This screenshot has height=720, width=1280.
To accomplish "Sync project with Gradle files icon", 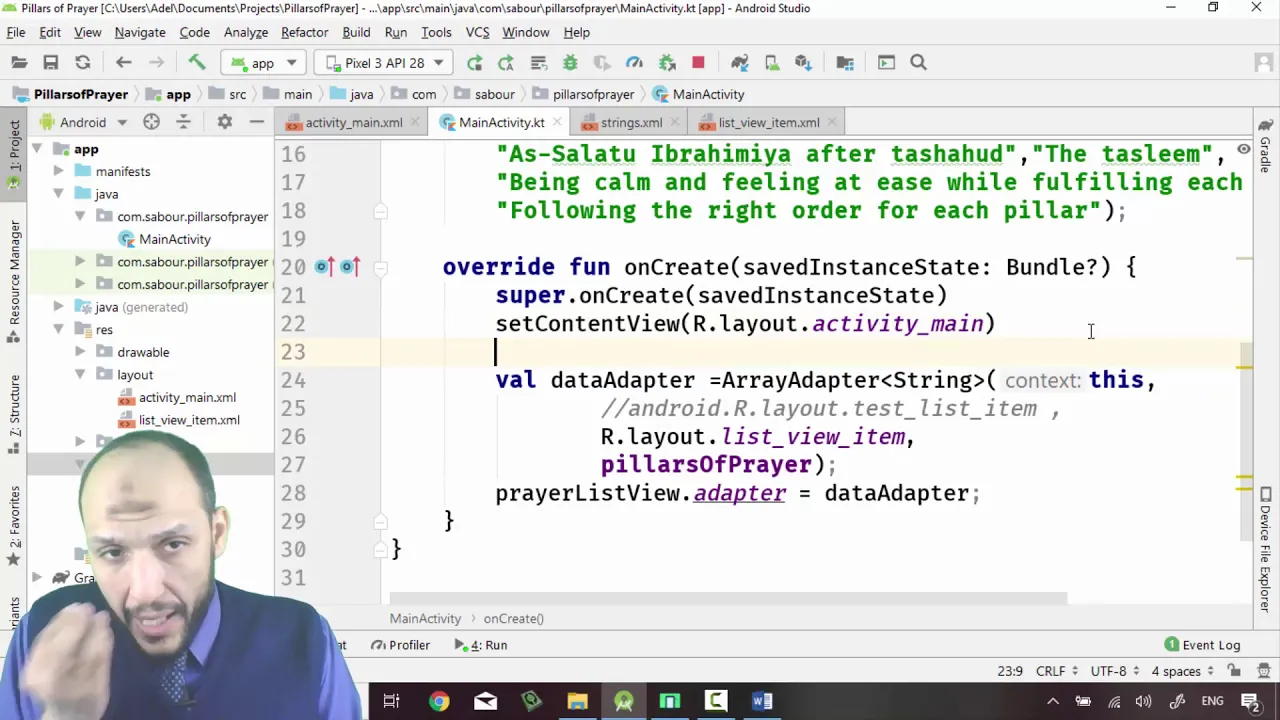I will click(x=740, y=63).
